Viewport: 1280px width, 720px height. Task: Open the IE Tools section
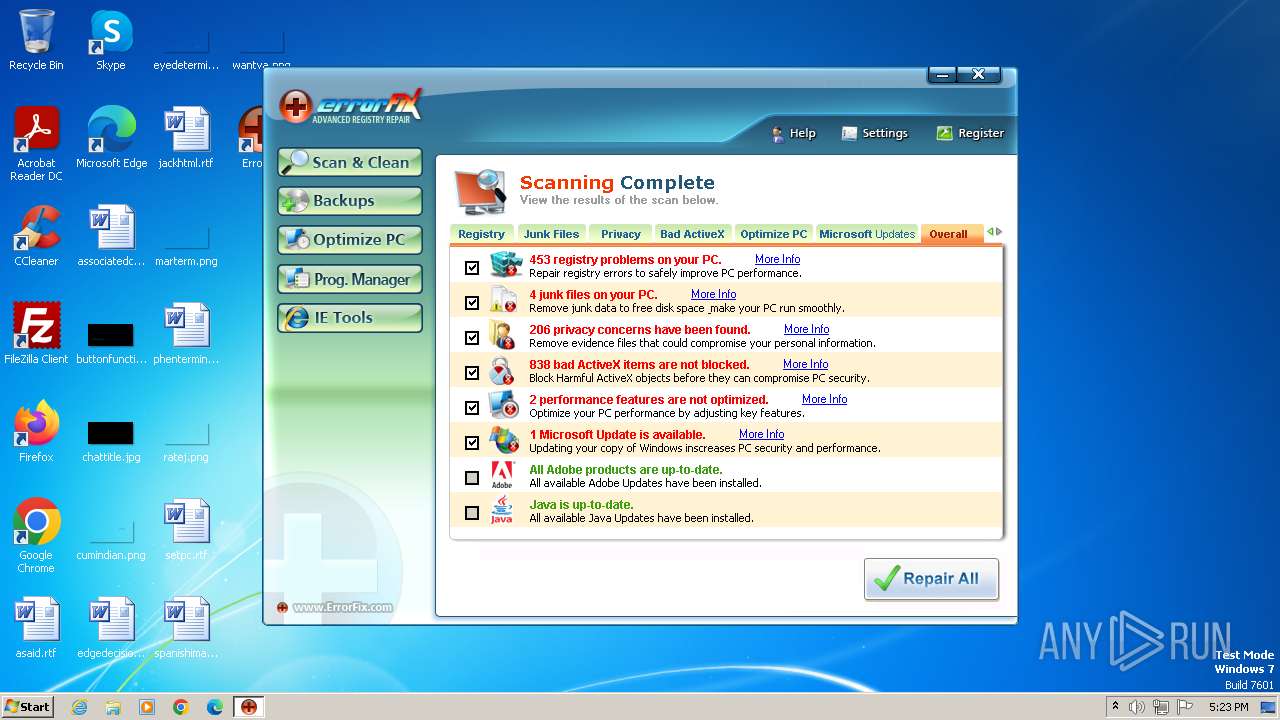(350, 318)
